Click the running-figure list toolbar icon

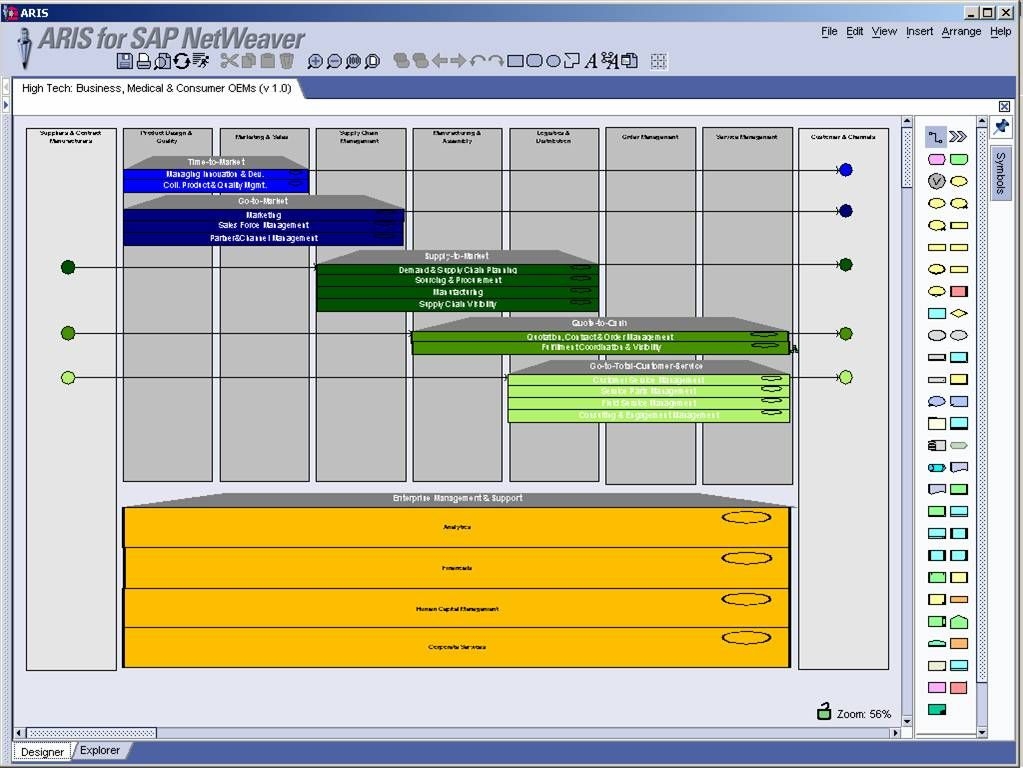point(201,61)
